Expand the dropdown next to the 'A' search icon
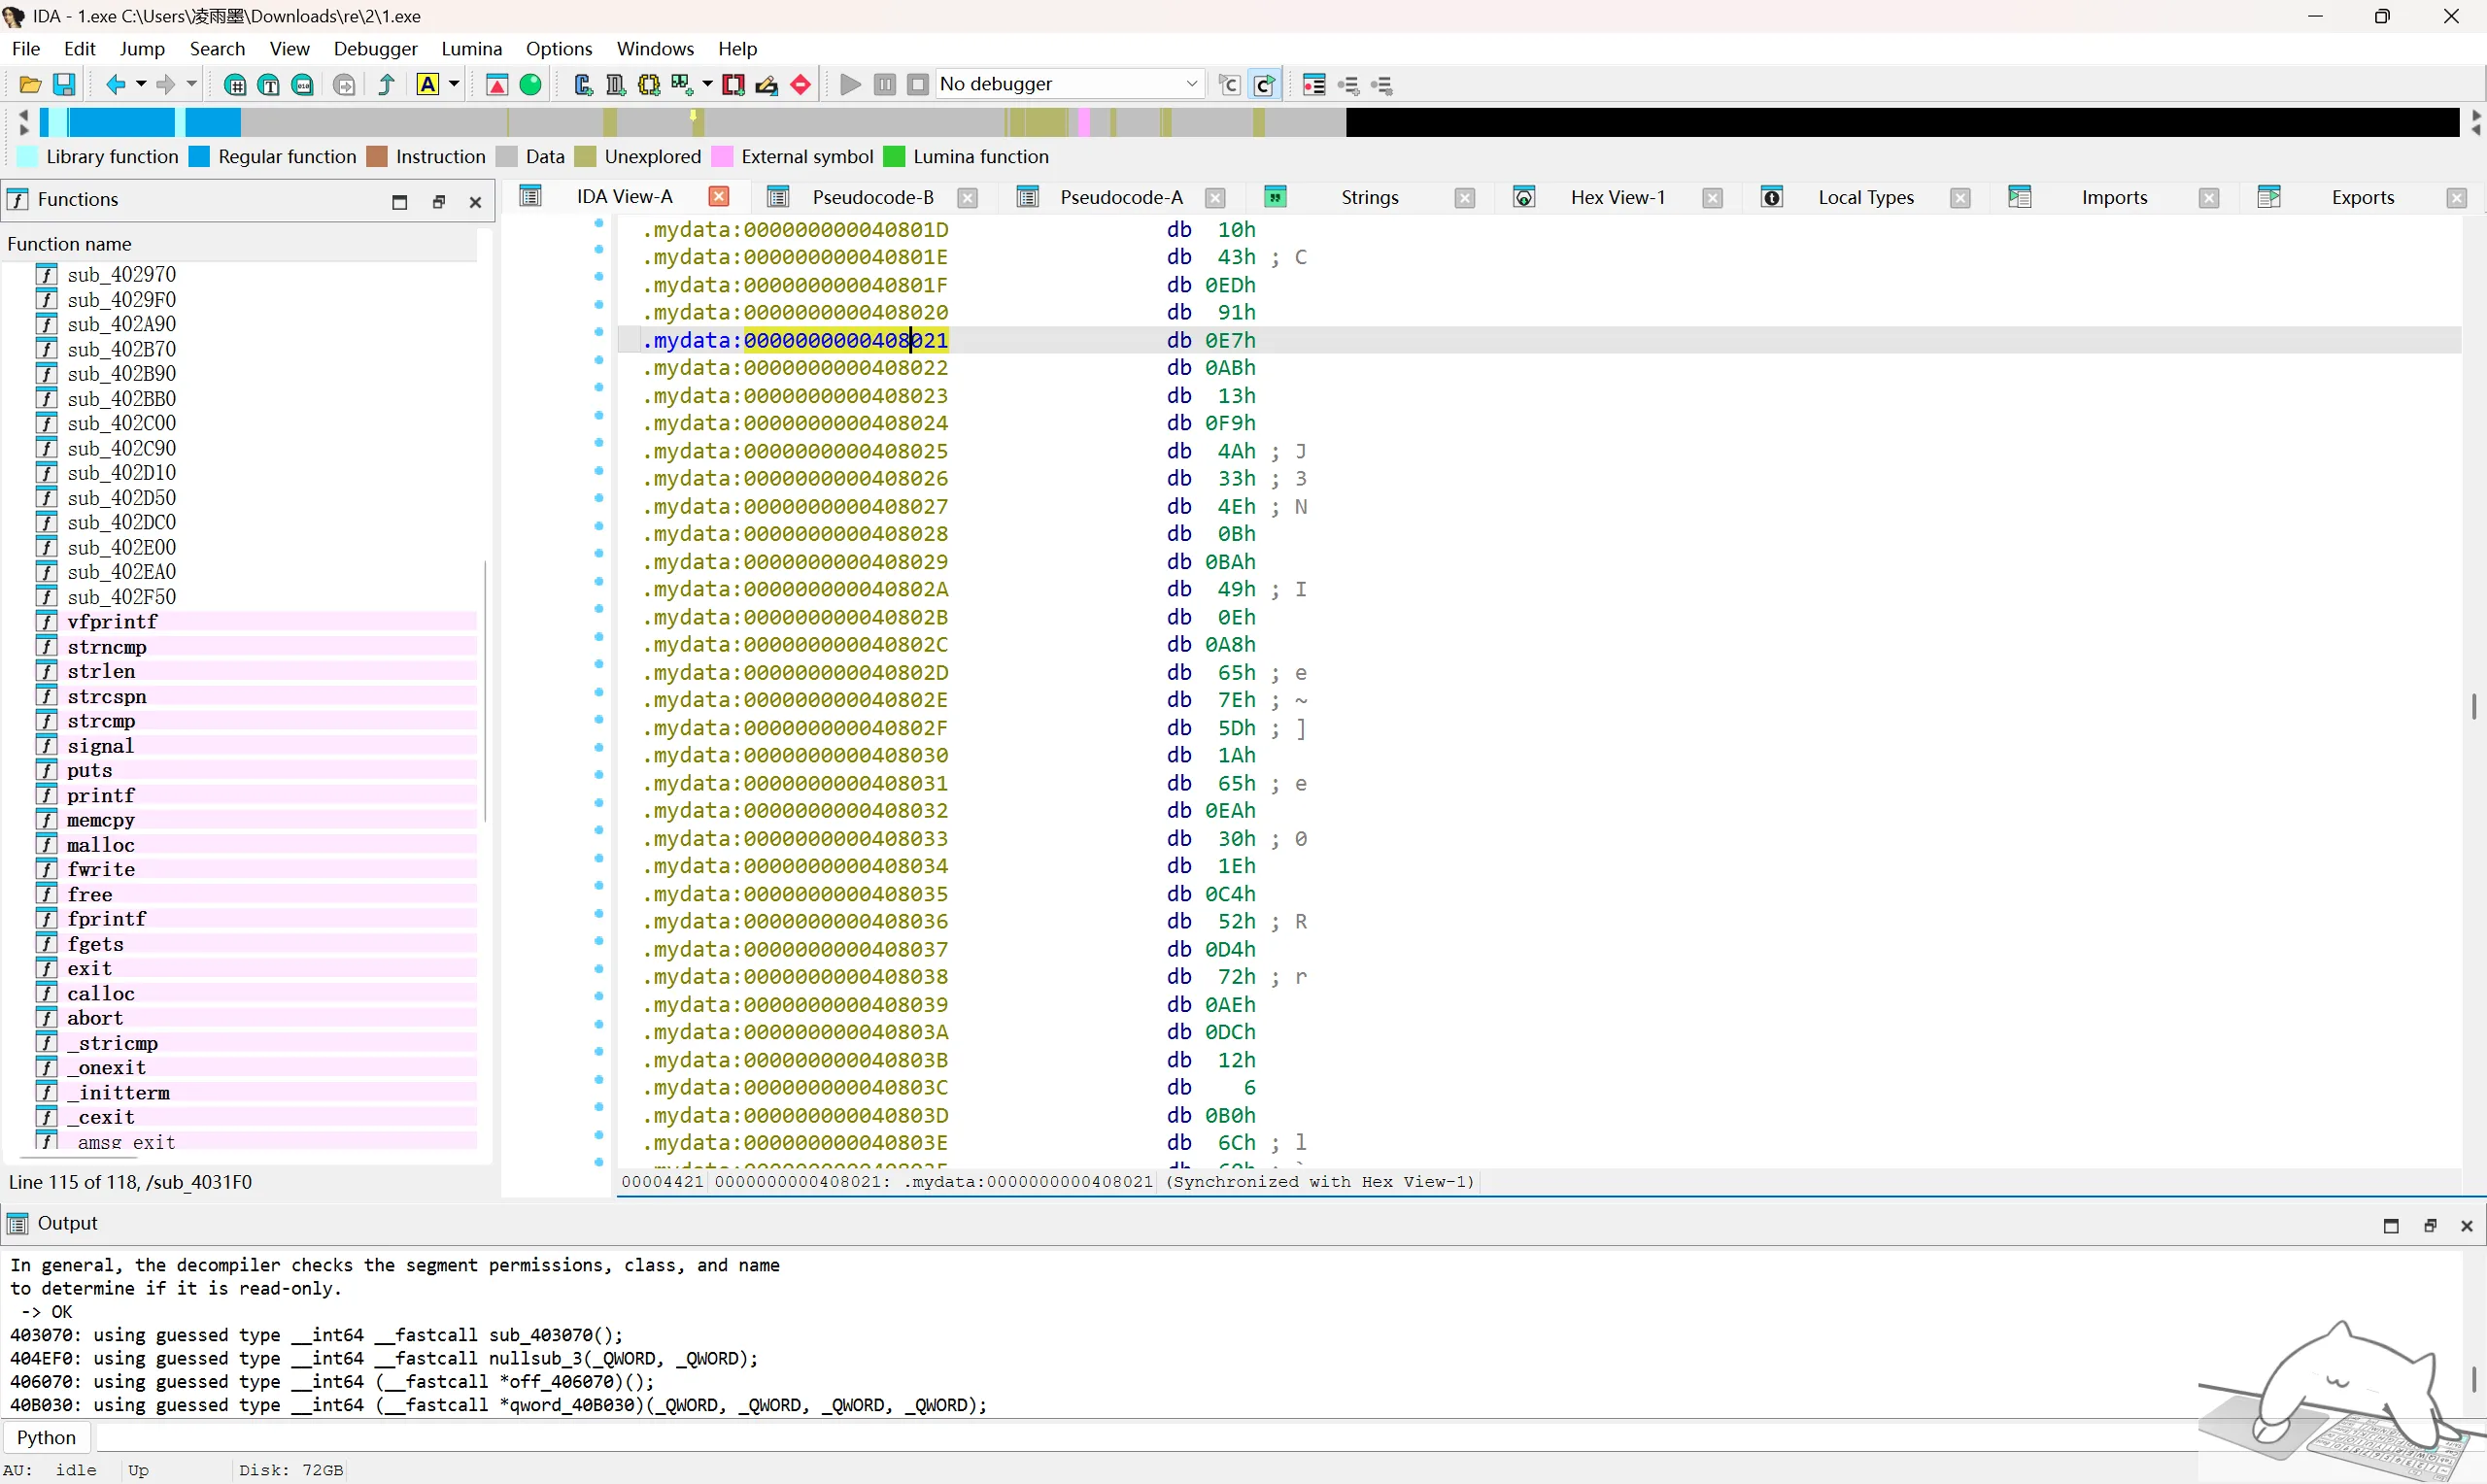 [x=454, y=85]
